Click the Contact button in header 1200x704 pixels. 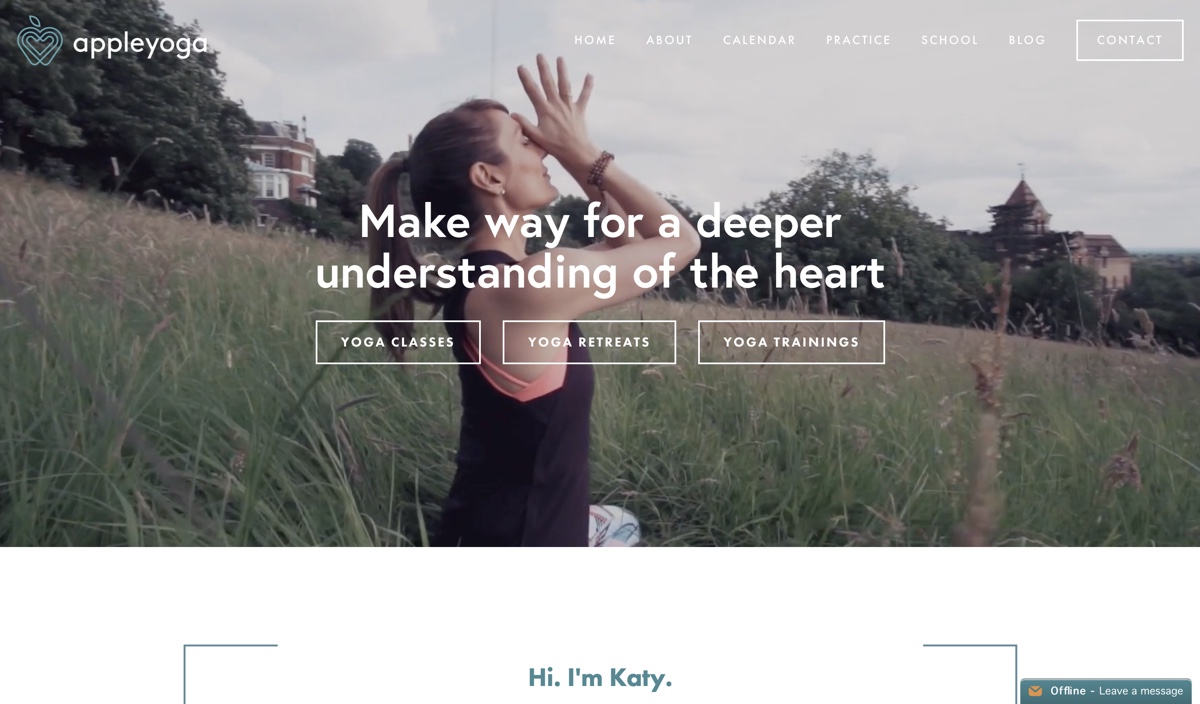coord(1130,40)
